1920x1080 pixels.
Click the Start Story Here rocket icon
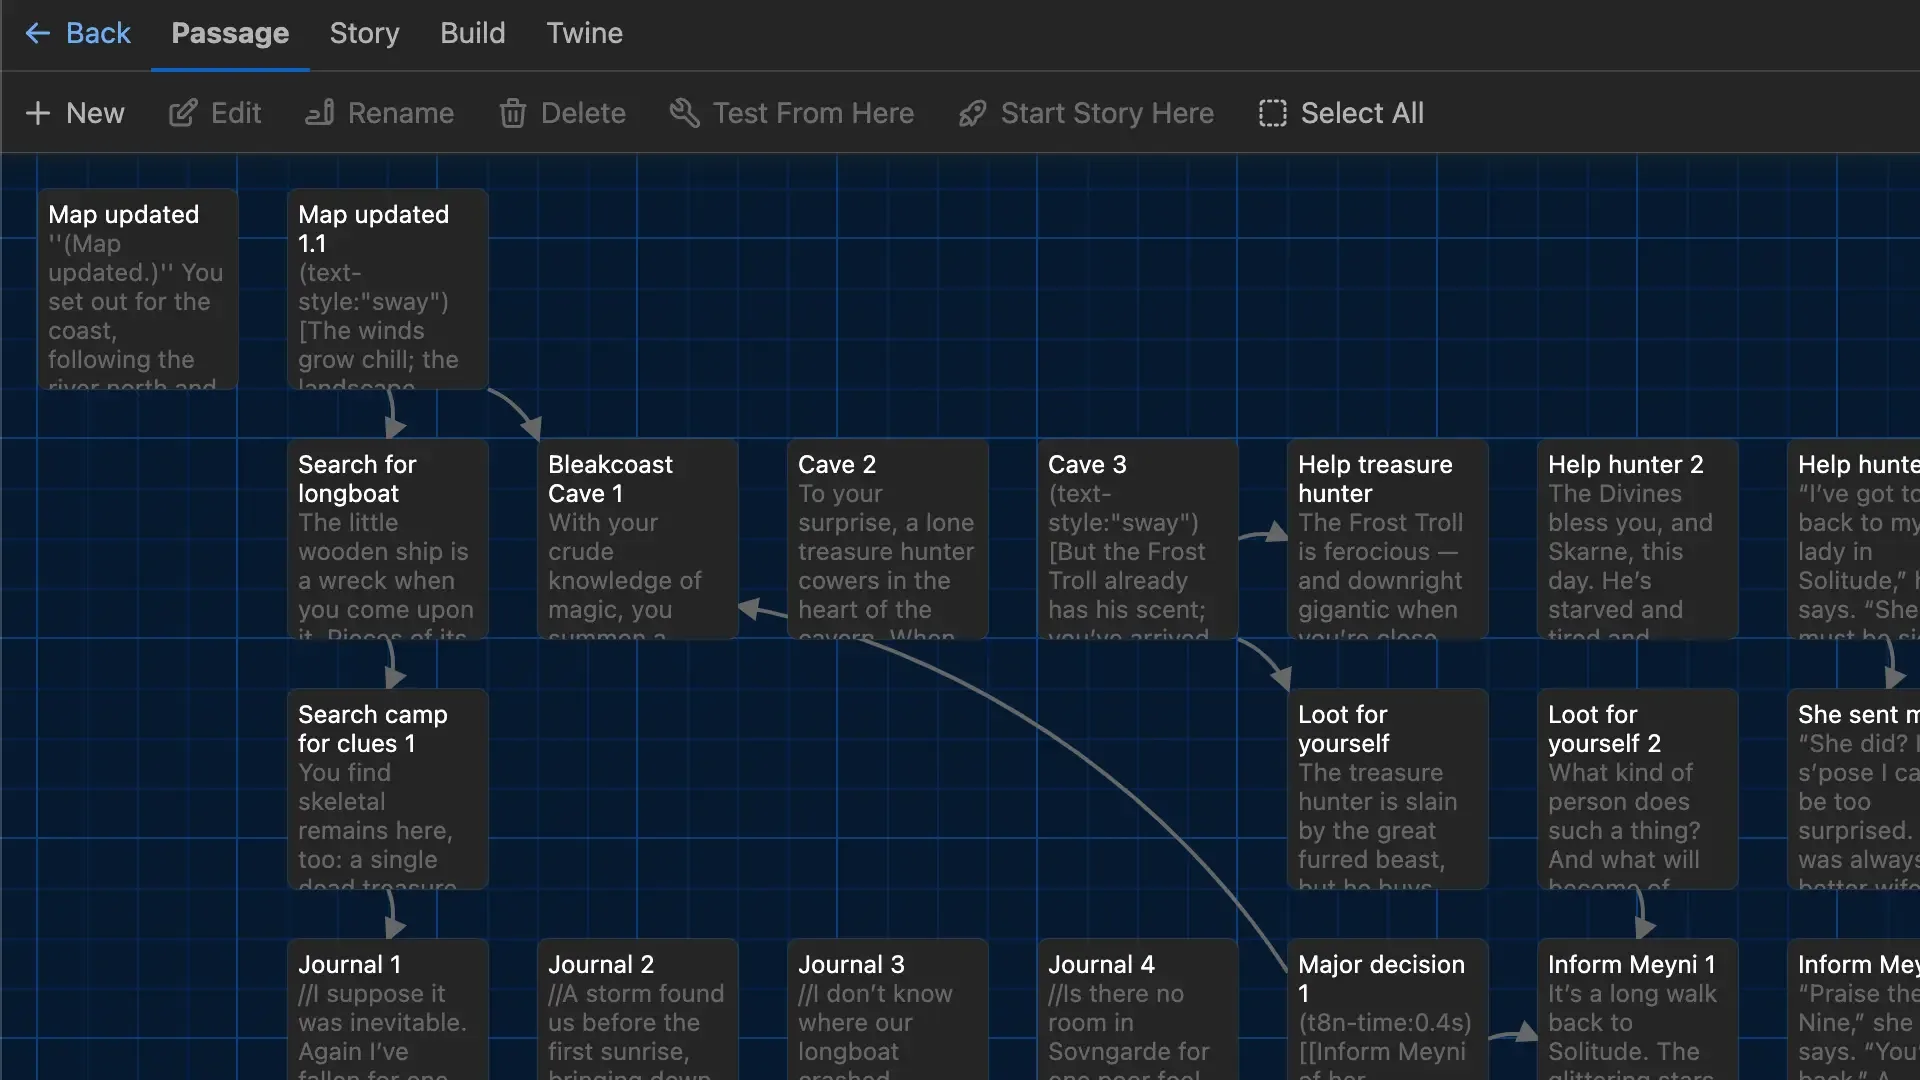coord(972,113)
